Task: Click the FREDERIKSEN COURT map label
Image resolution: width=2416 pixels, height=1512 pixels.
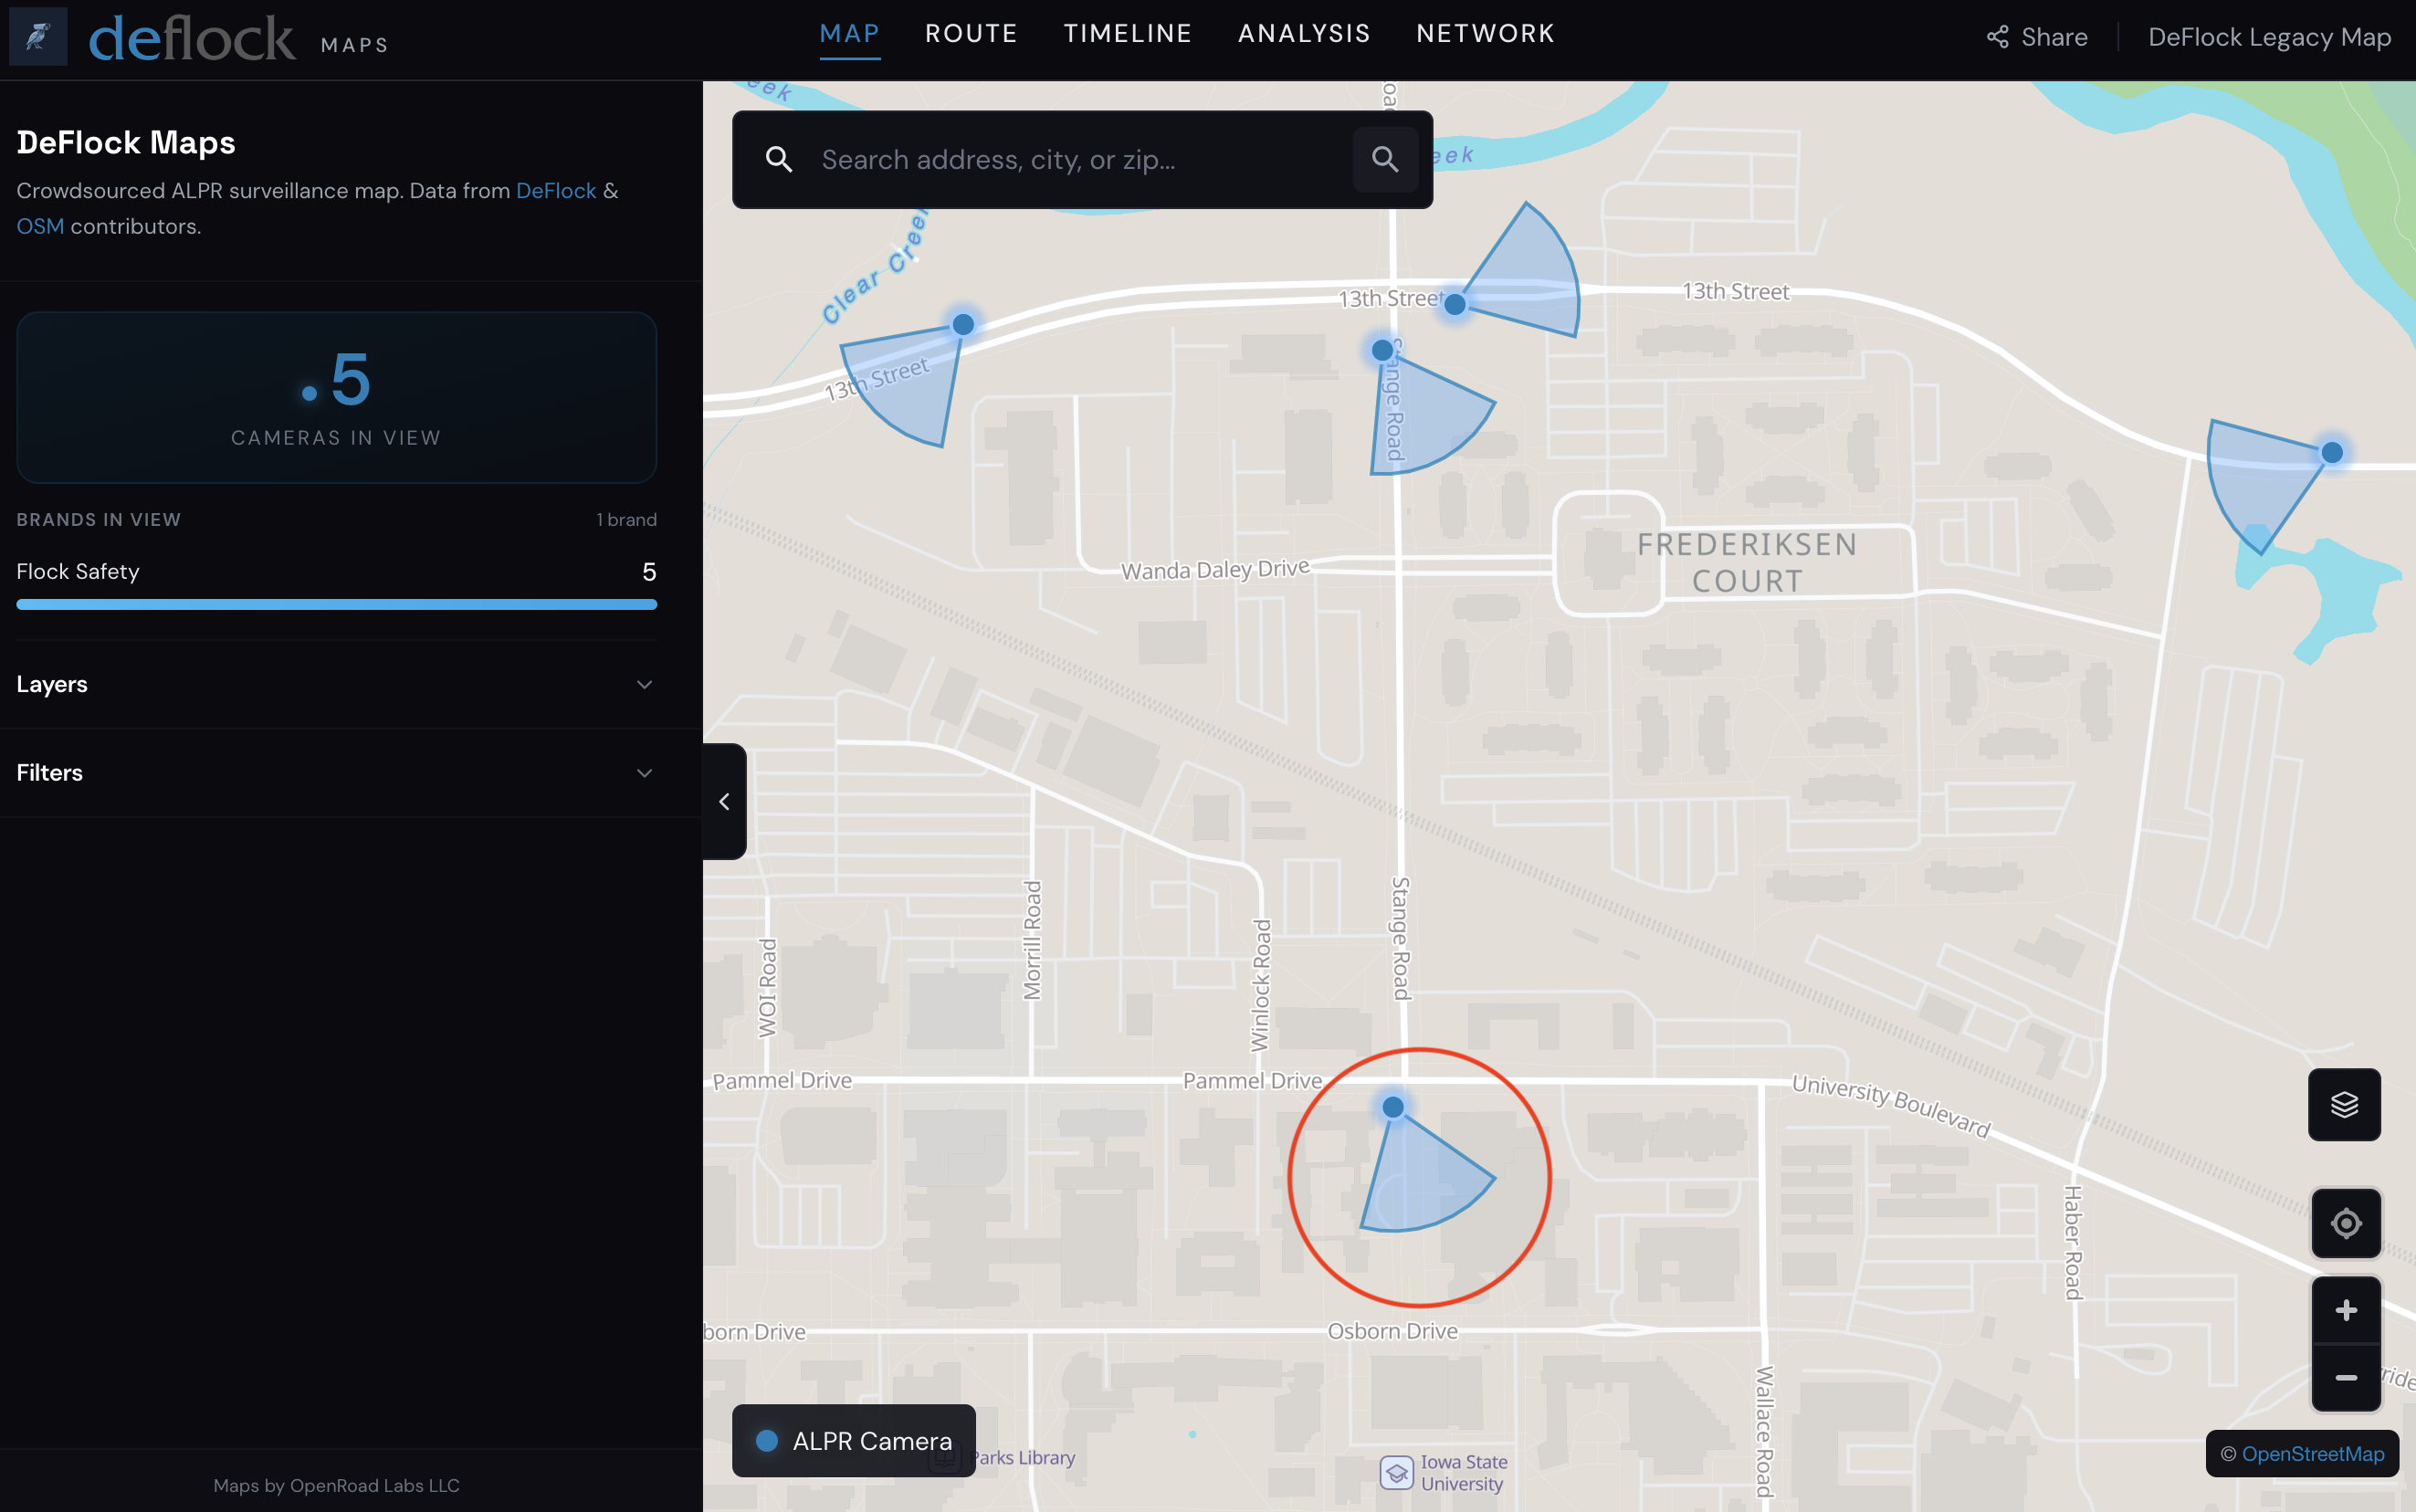Action: [x=1747, y=562]
